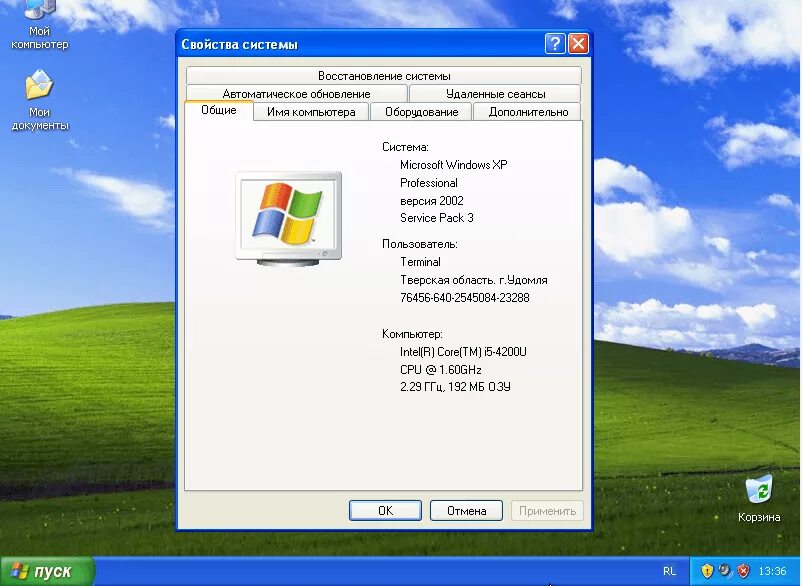Image resolution: width=802 pixels, height=586 pixels.
Task: Switch to Автоматическое обновление tab
Action: [297, 94]
